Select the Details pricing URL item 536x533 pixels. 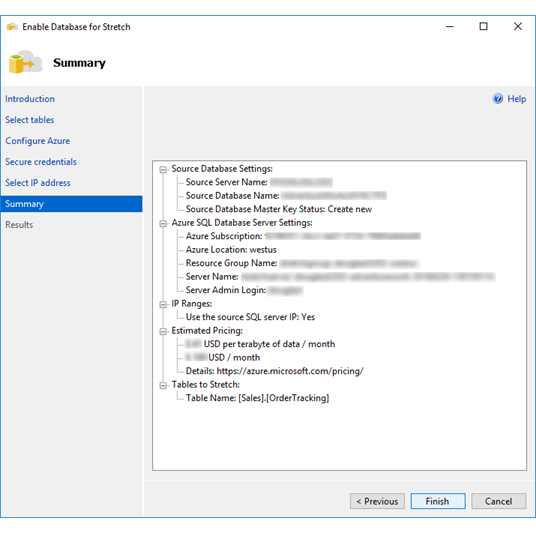tap(274, 371)
